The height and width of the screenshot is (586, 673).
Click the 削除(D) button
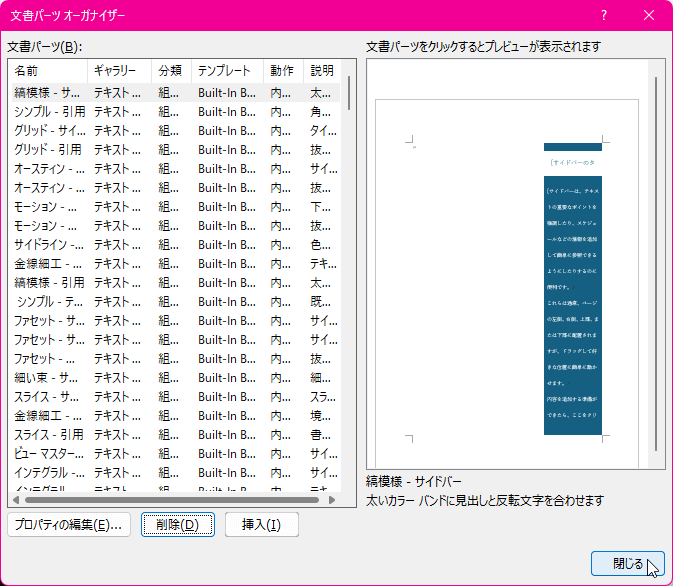pyautogui.click(x=178, y=525)
